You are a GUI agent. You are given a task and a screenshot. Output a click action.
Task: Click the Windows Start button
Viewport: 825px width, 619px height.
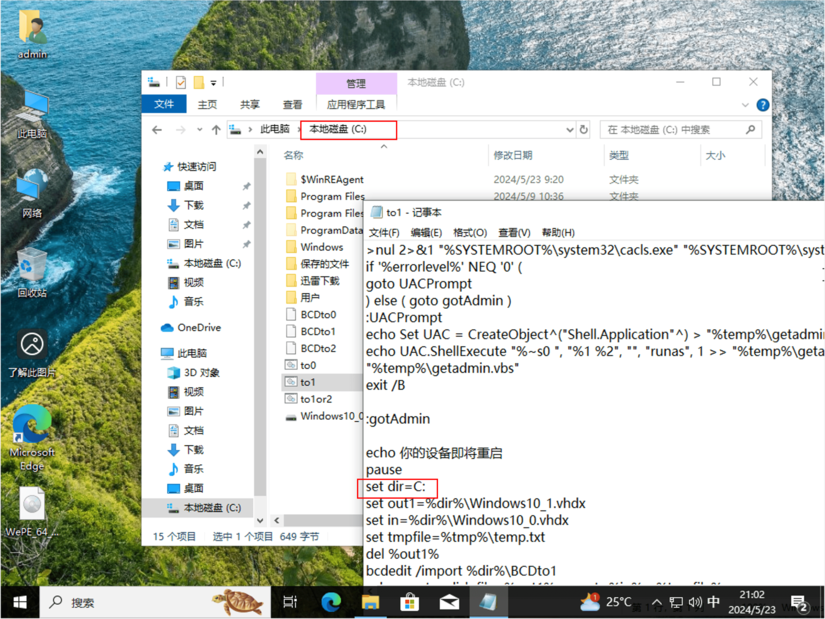coord(19,602)
